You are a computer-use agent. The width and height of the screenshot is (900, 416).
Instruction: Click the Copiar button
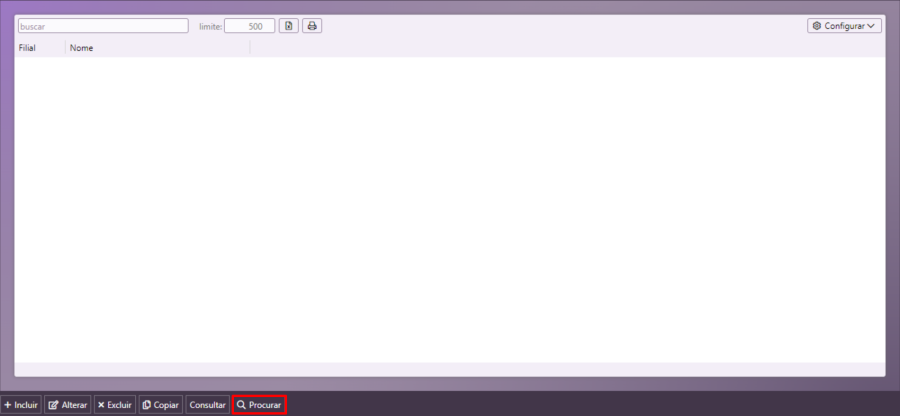point(161,405)
